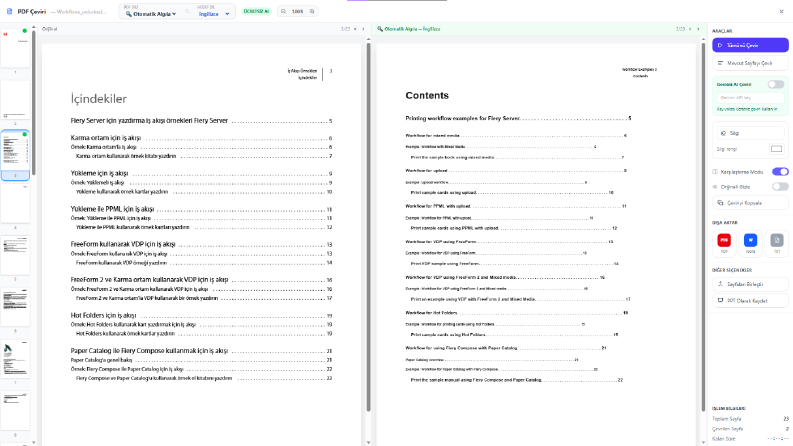Open the Silgi rengi color swatch

tap(776, 149)
